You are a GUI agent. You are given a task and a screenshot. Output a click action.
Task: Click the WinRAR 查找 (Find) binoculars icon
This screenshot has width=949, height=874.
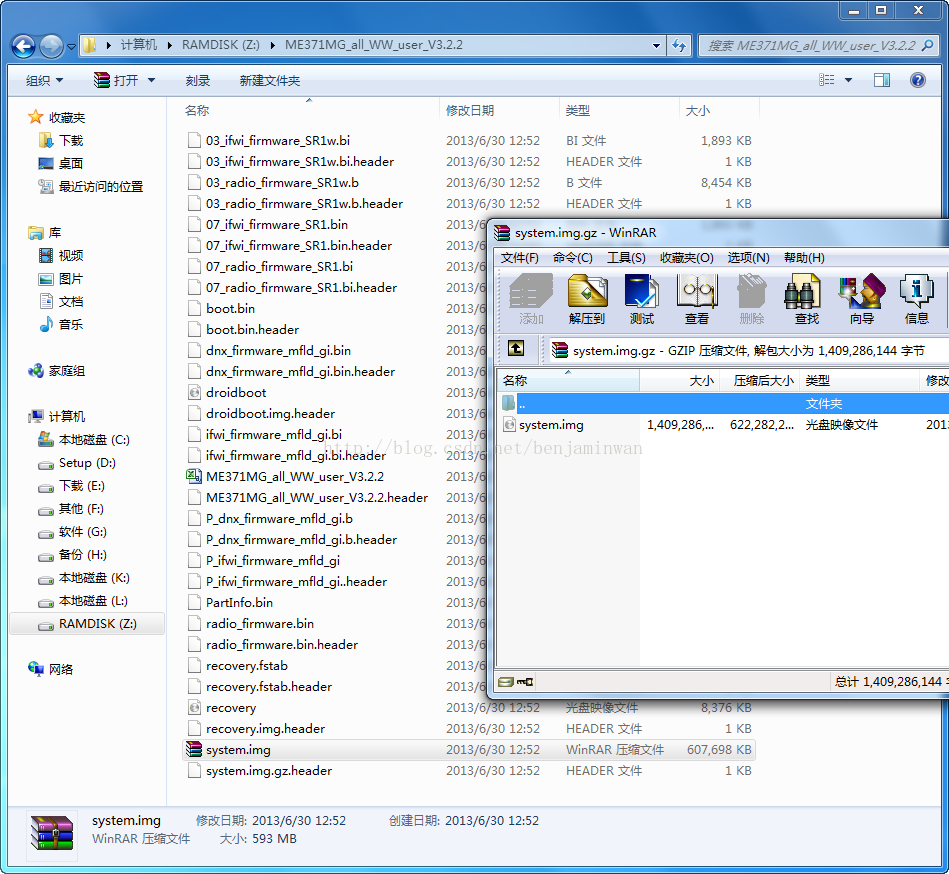[x=806, y=298]
